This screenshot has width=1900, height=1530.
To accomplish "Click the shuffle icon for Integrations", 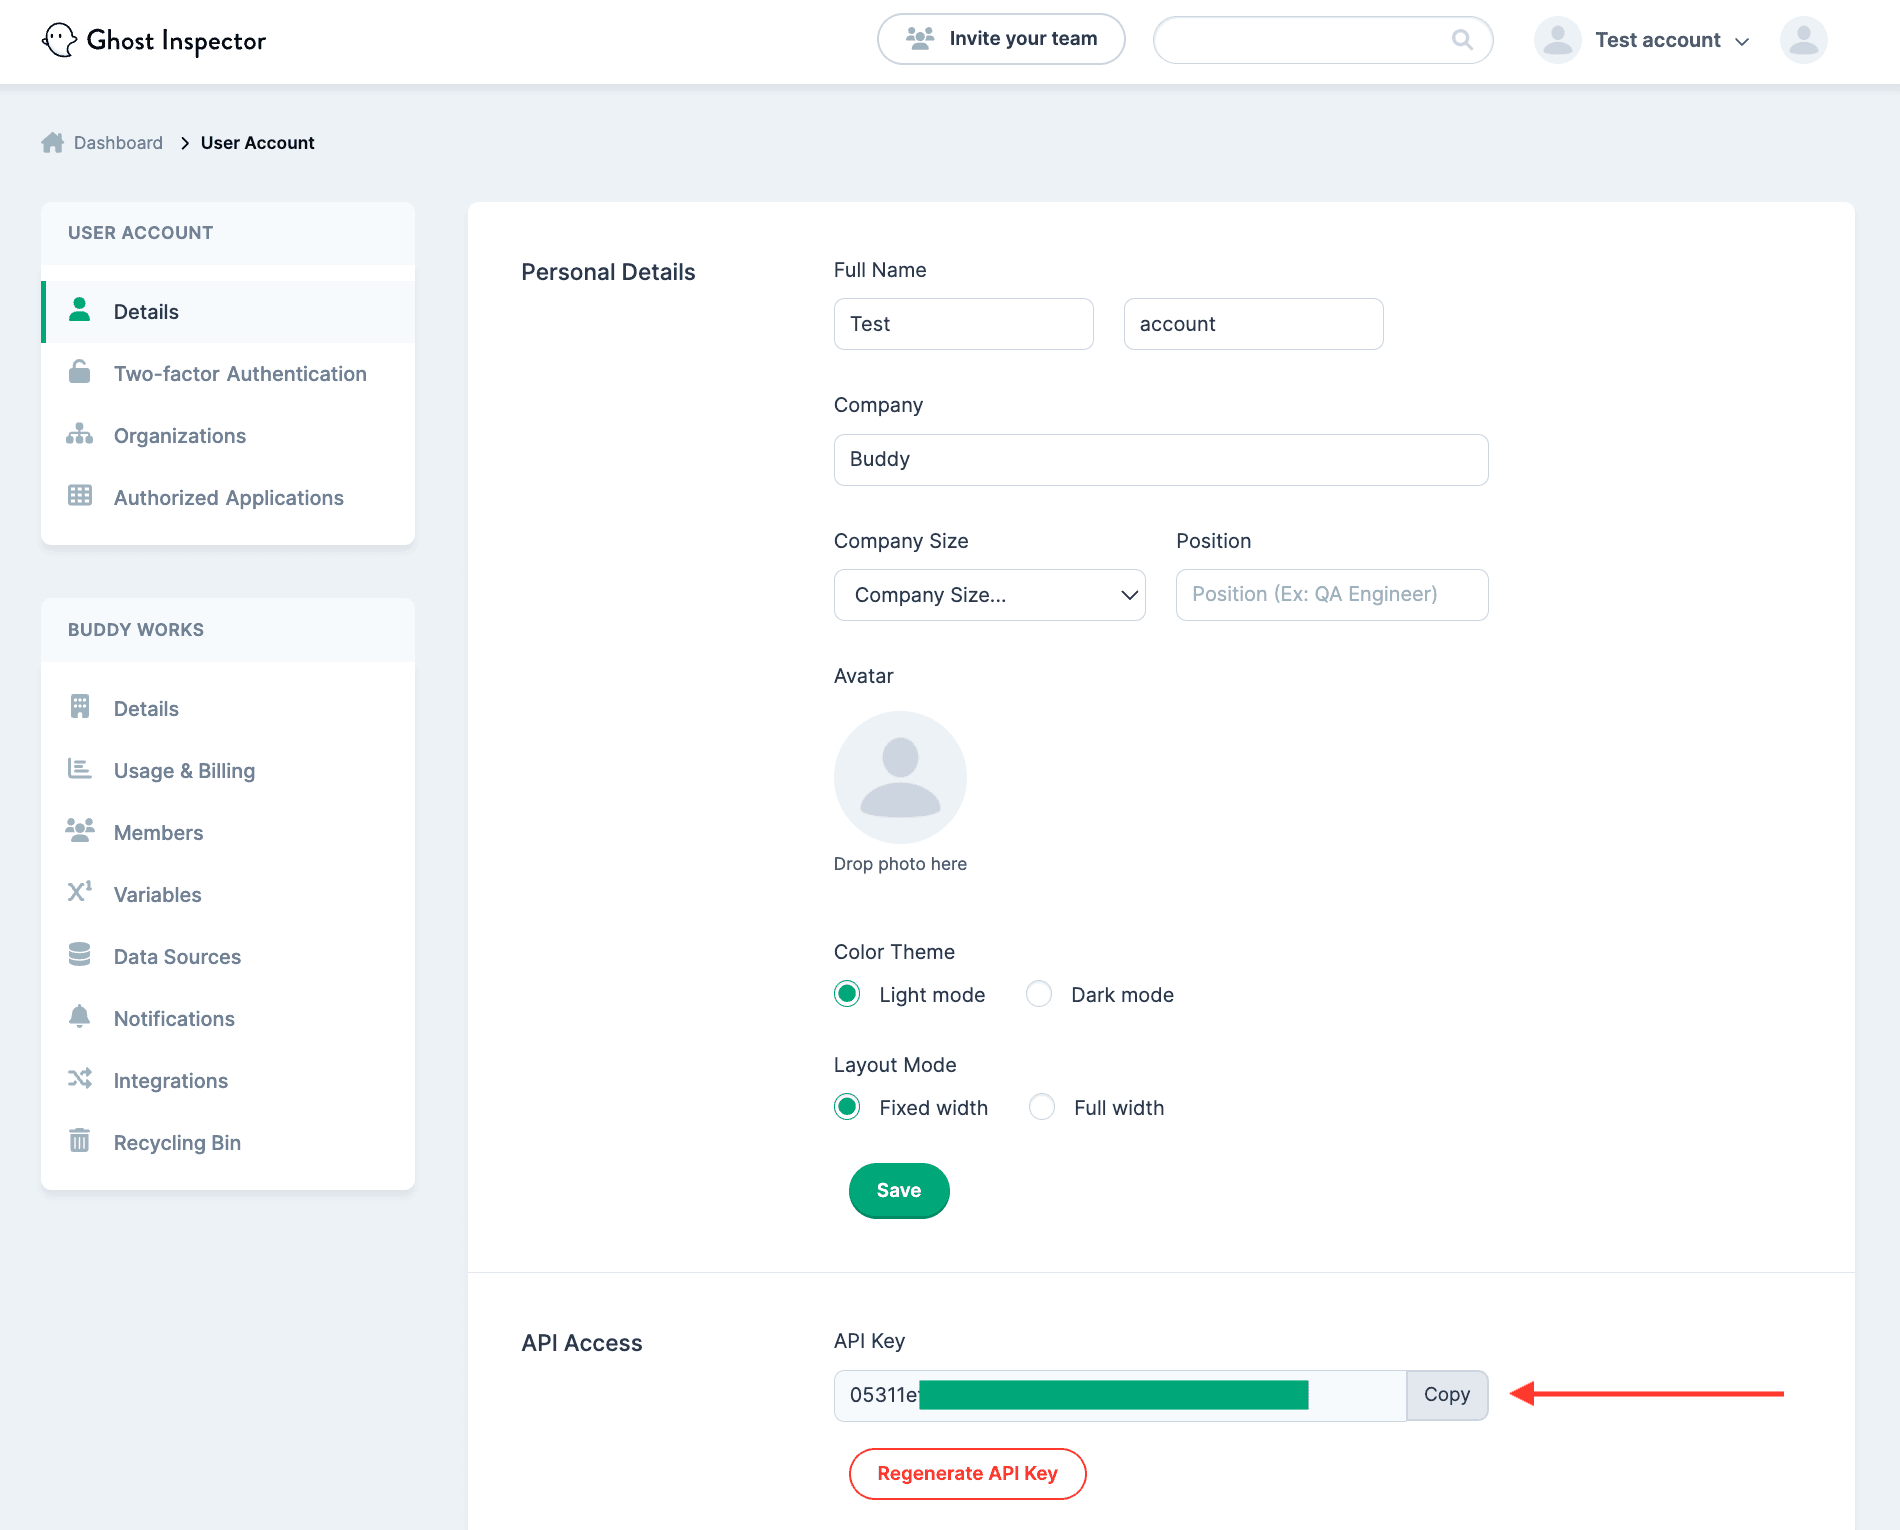I will (80, 1079).
